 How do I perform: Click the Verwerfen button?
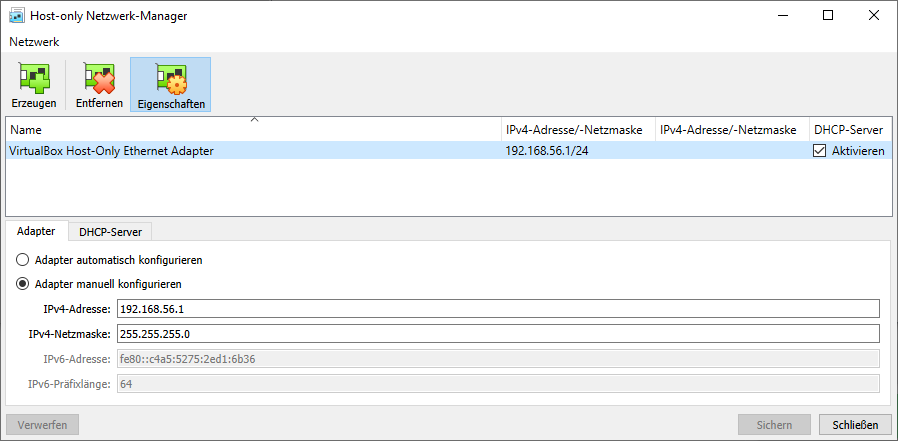tap(42, 425)
